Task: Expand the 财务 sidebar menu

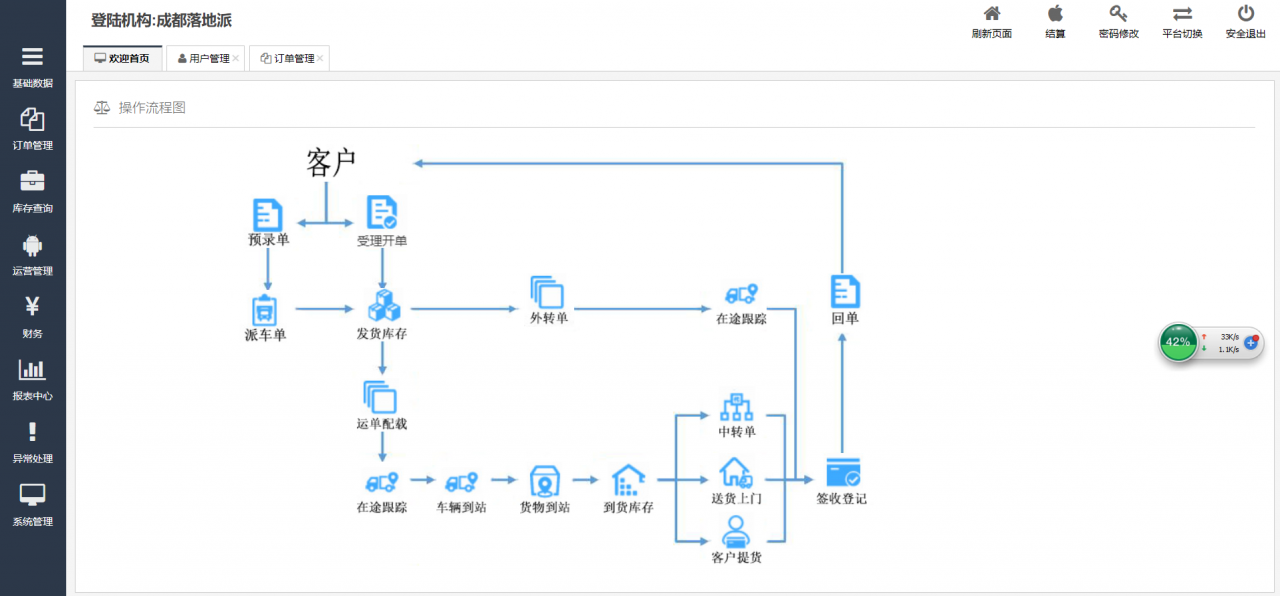Action: [x=33, y=317]
